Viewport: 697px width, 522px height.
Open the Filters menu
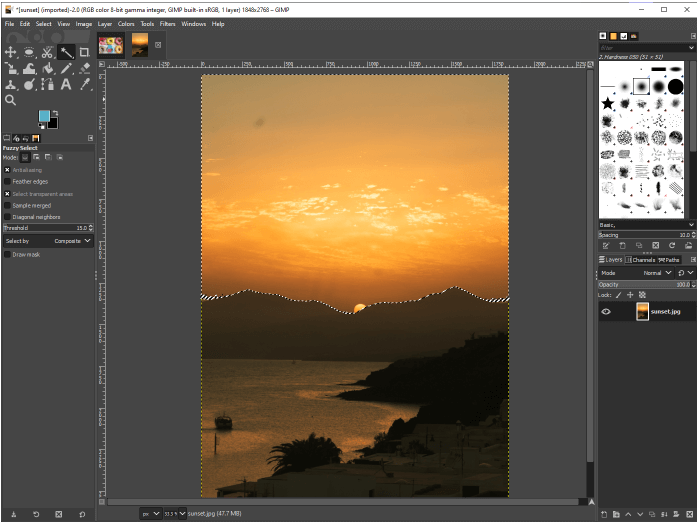(167, 23)
